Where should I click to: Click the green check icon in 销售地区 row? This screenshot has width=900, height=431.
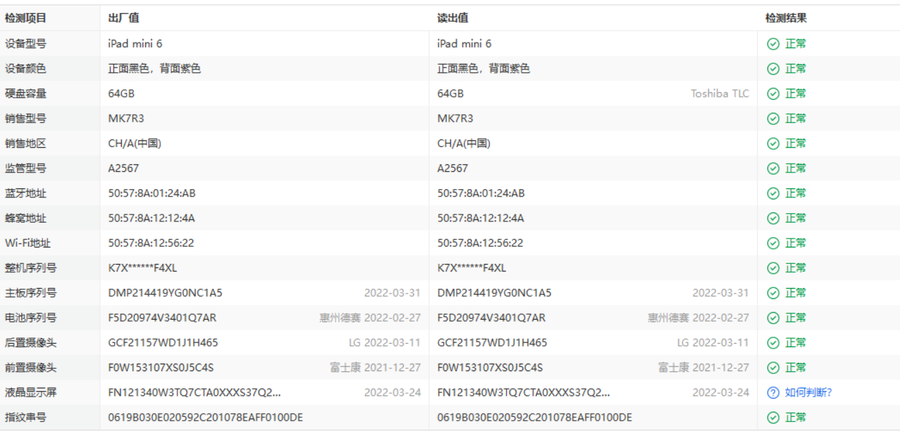tap(773, 143)
